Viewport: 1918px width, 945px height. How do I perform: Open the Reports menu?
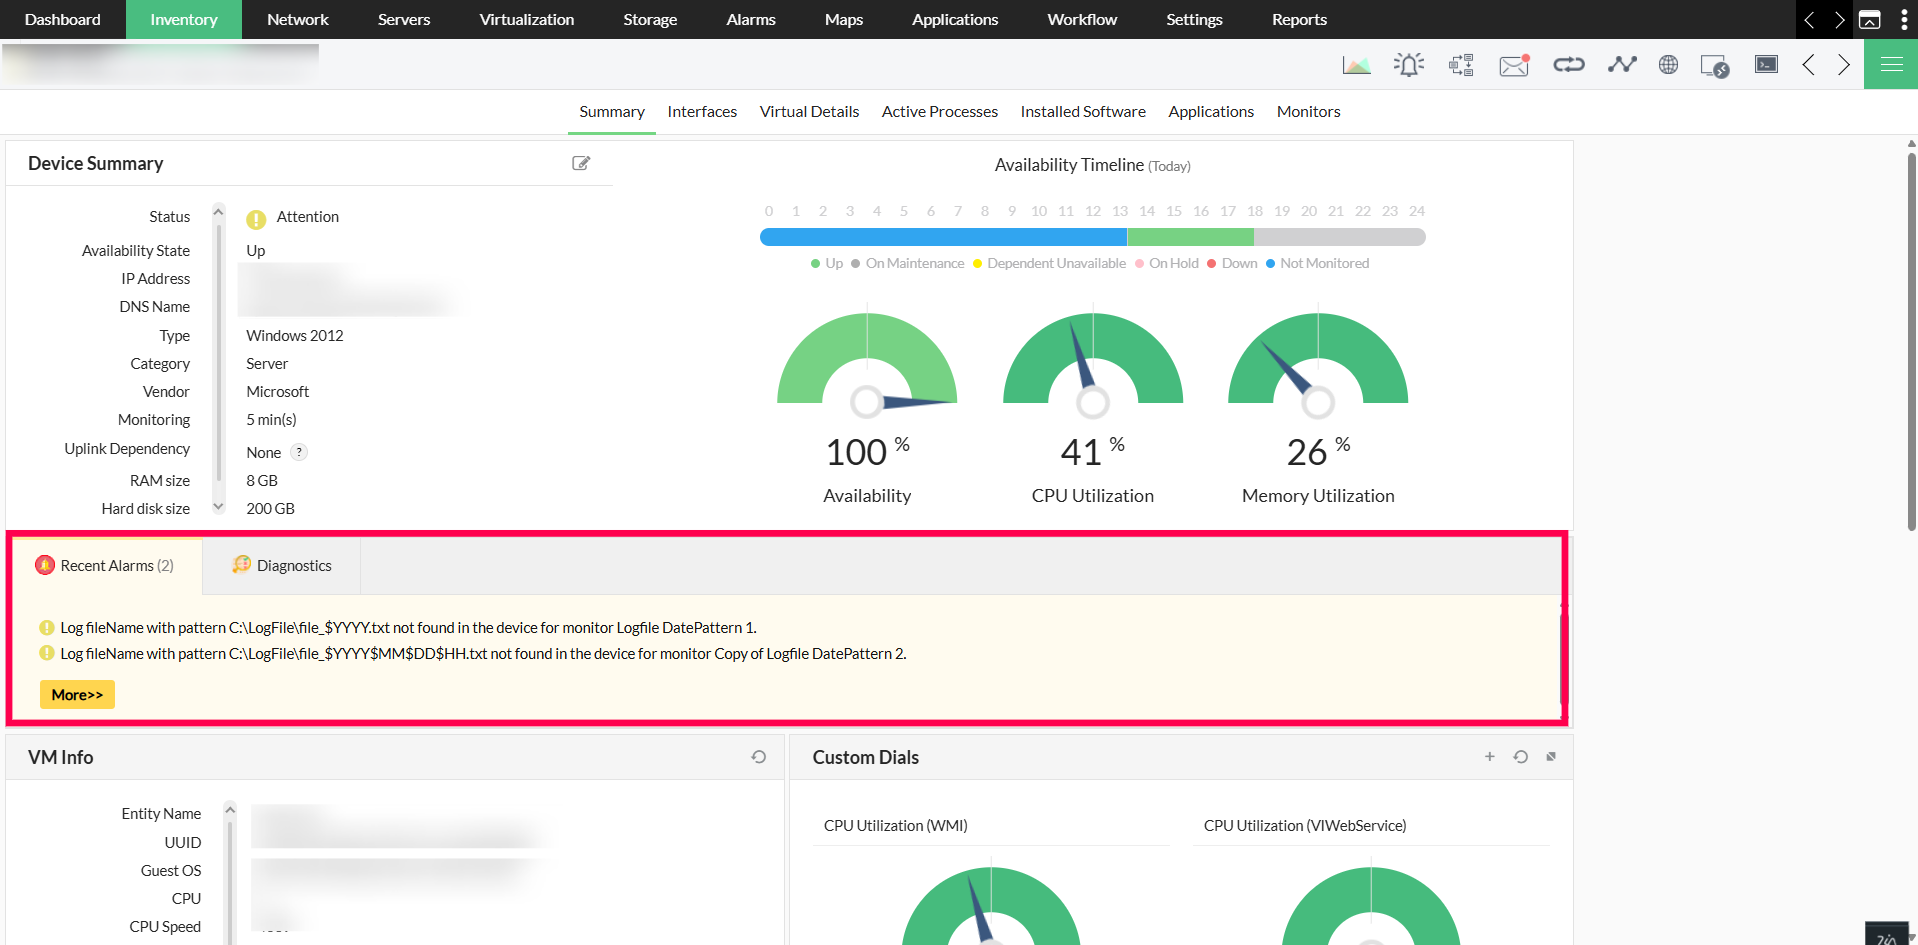pos(1299,20)
